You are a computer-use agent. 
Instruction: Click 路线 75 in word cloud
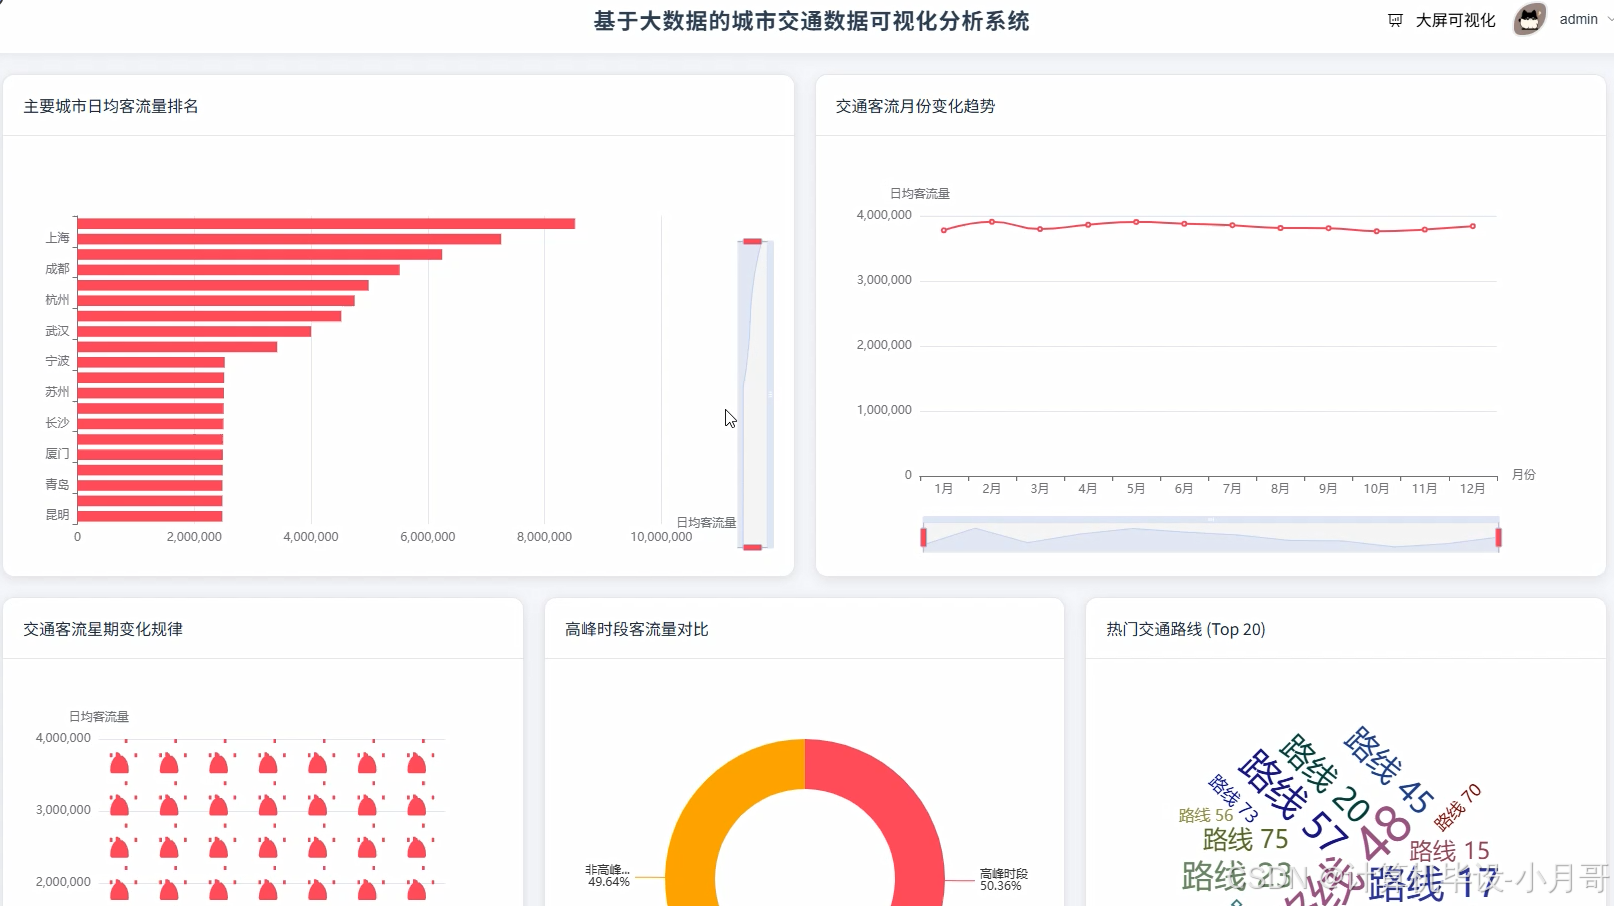tap(1245, 839)
